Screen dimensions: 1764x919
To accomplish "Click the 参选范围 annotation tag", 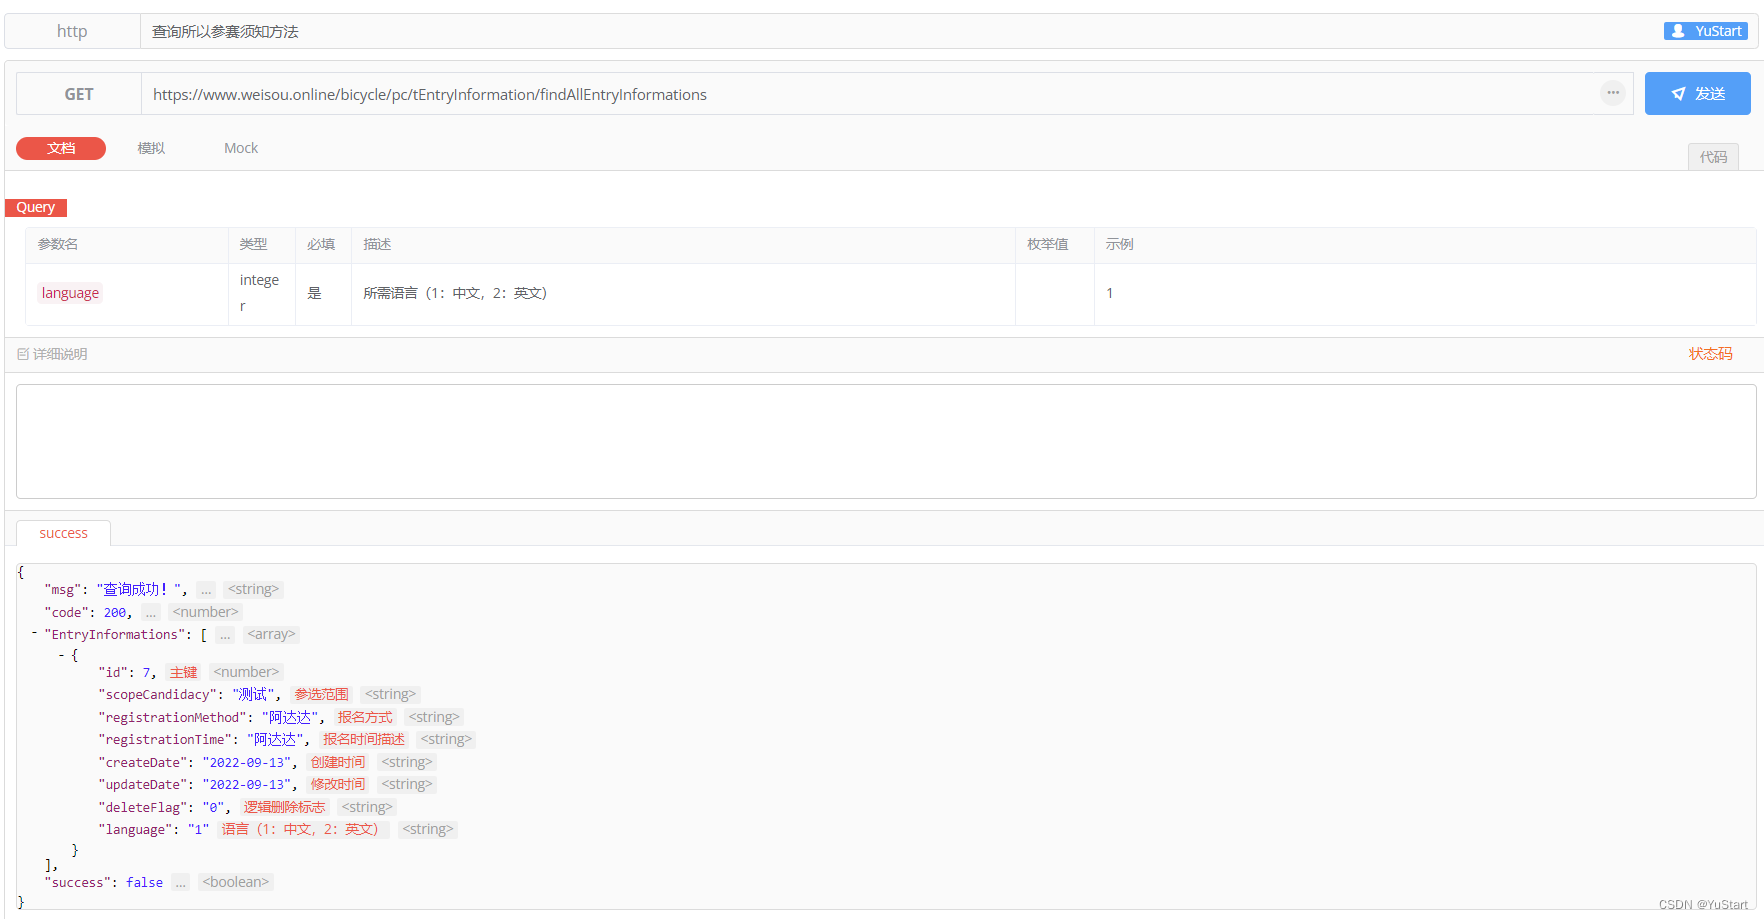I will coord(321,694).
